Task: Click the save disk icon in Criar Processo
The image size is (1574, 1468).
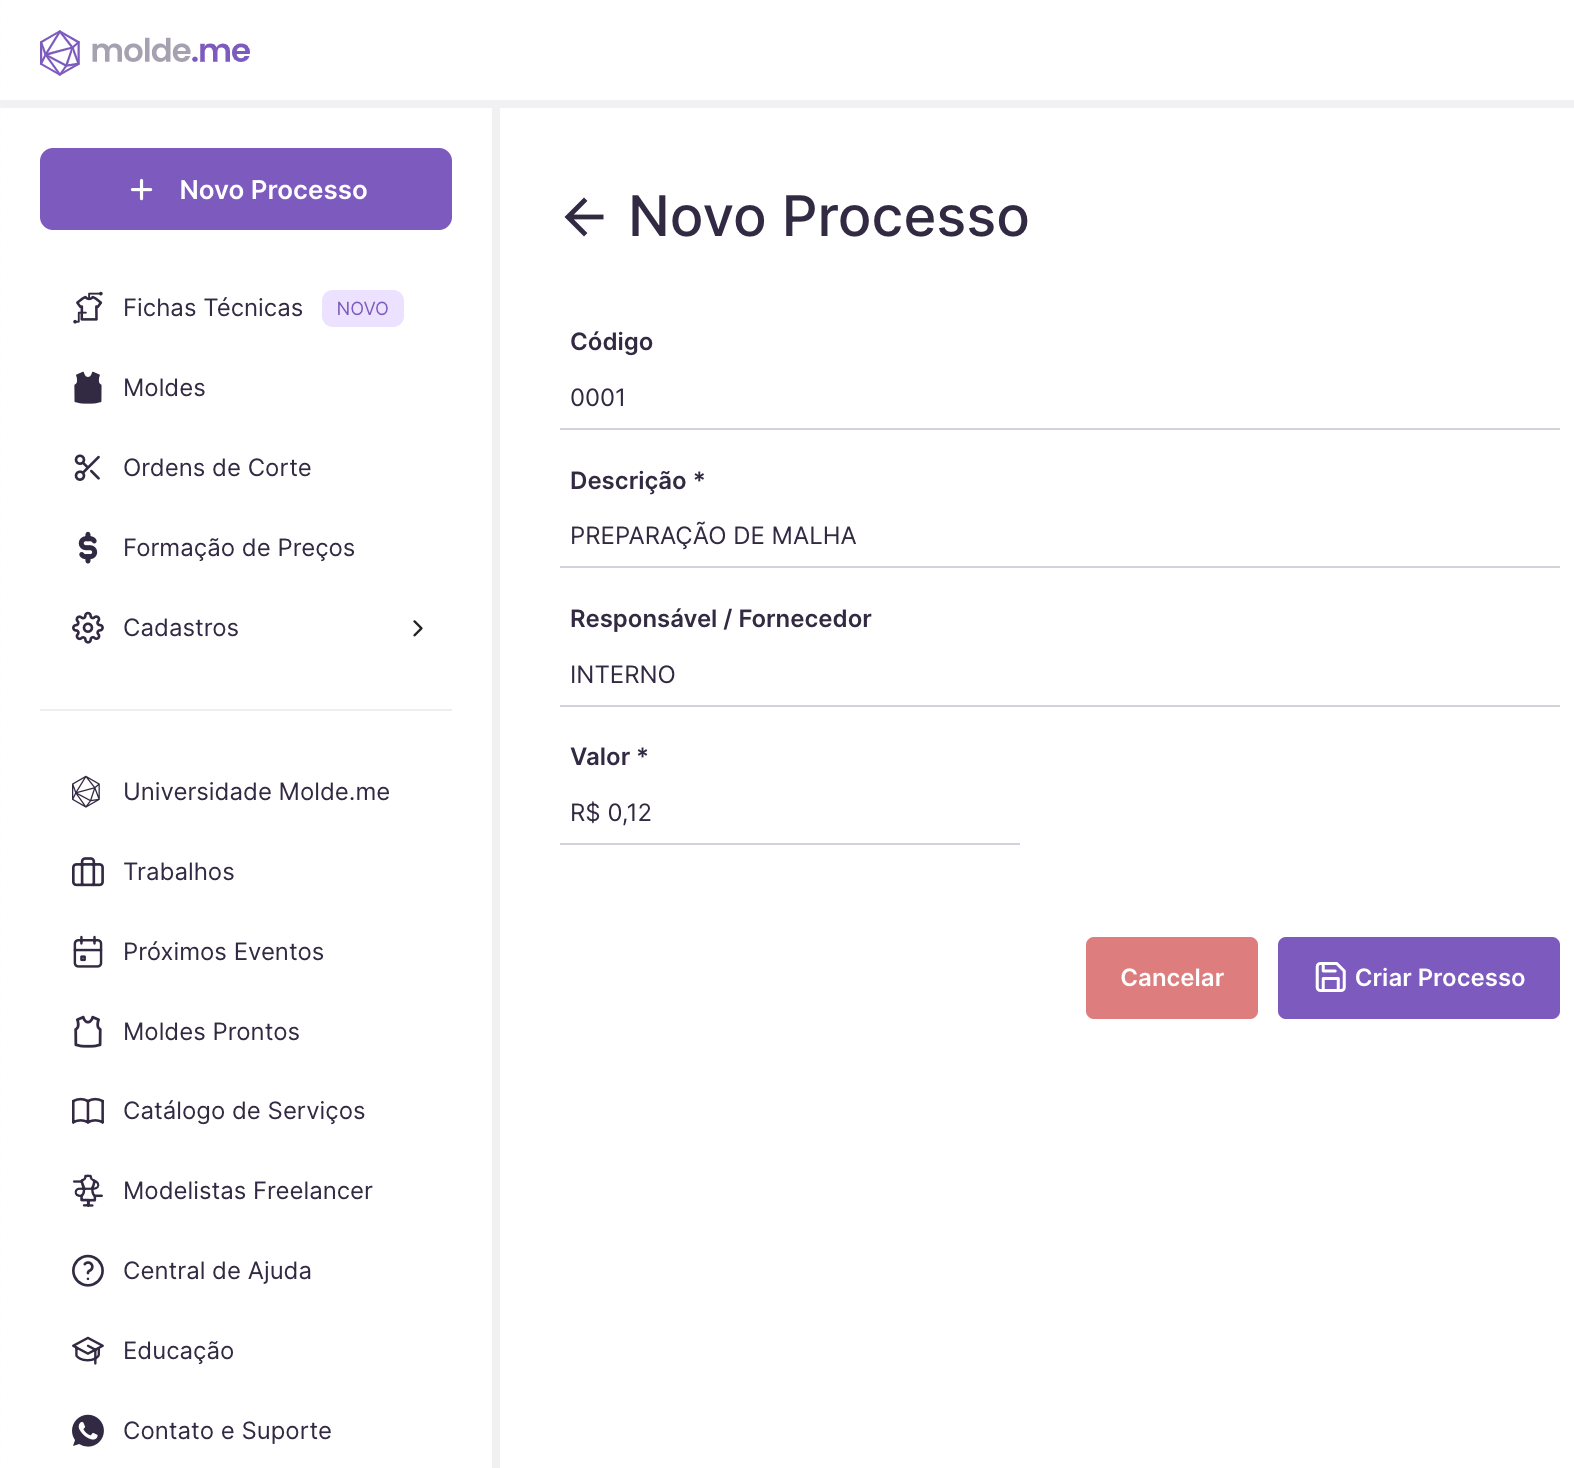Action: tap(1330, 977)
